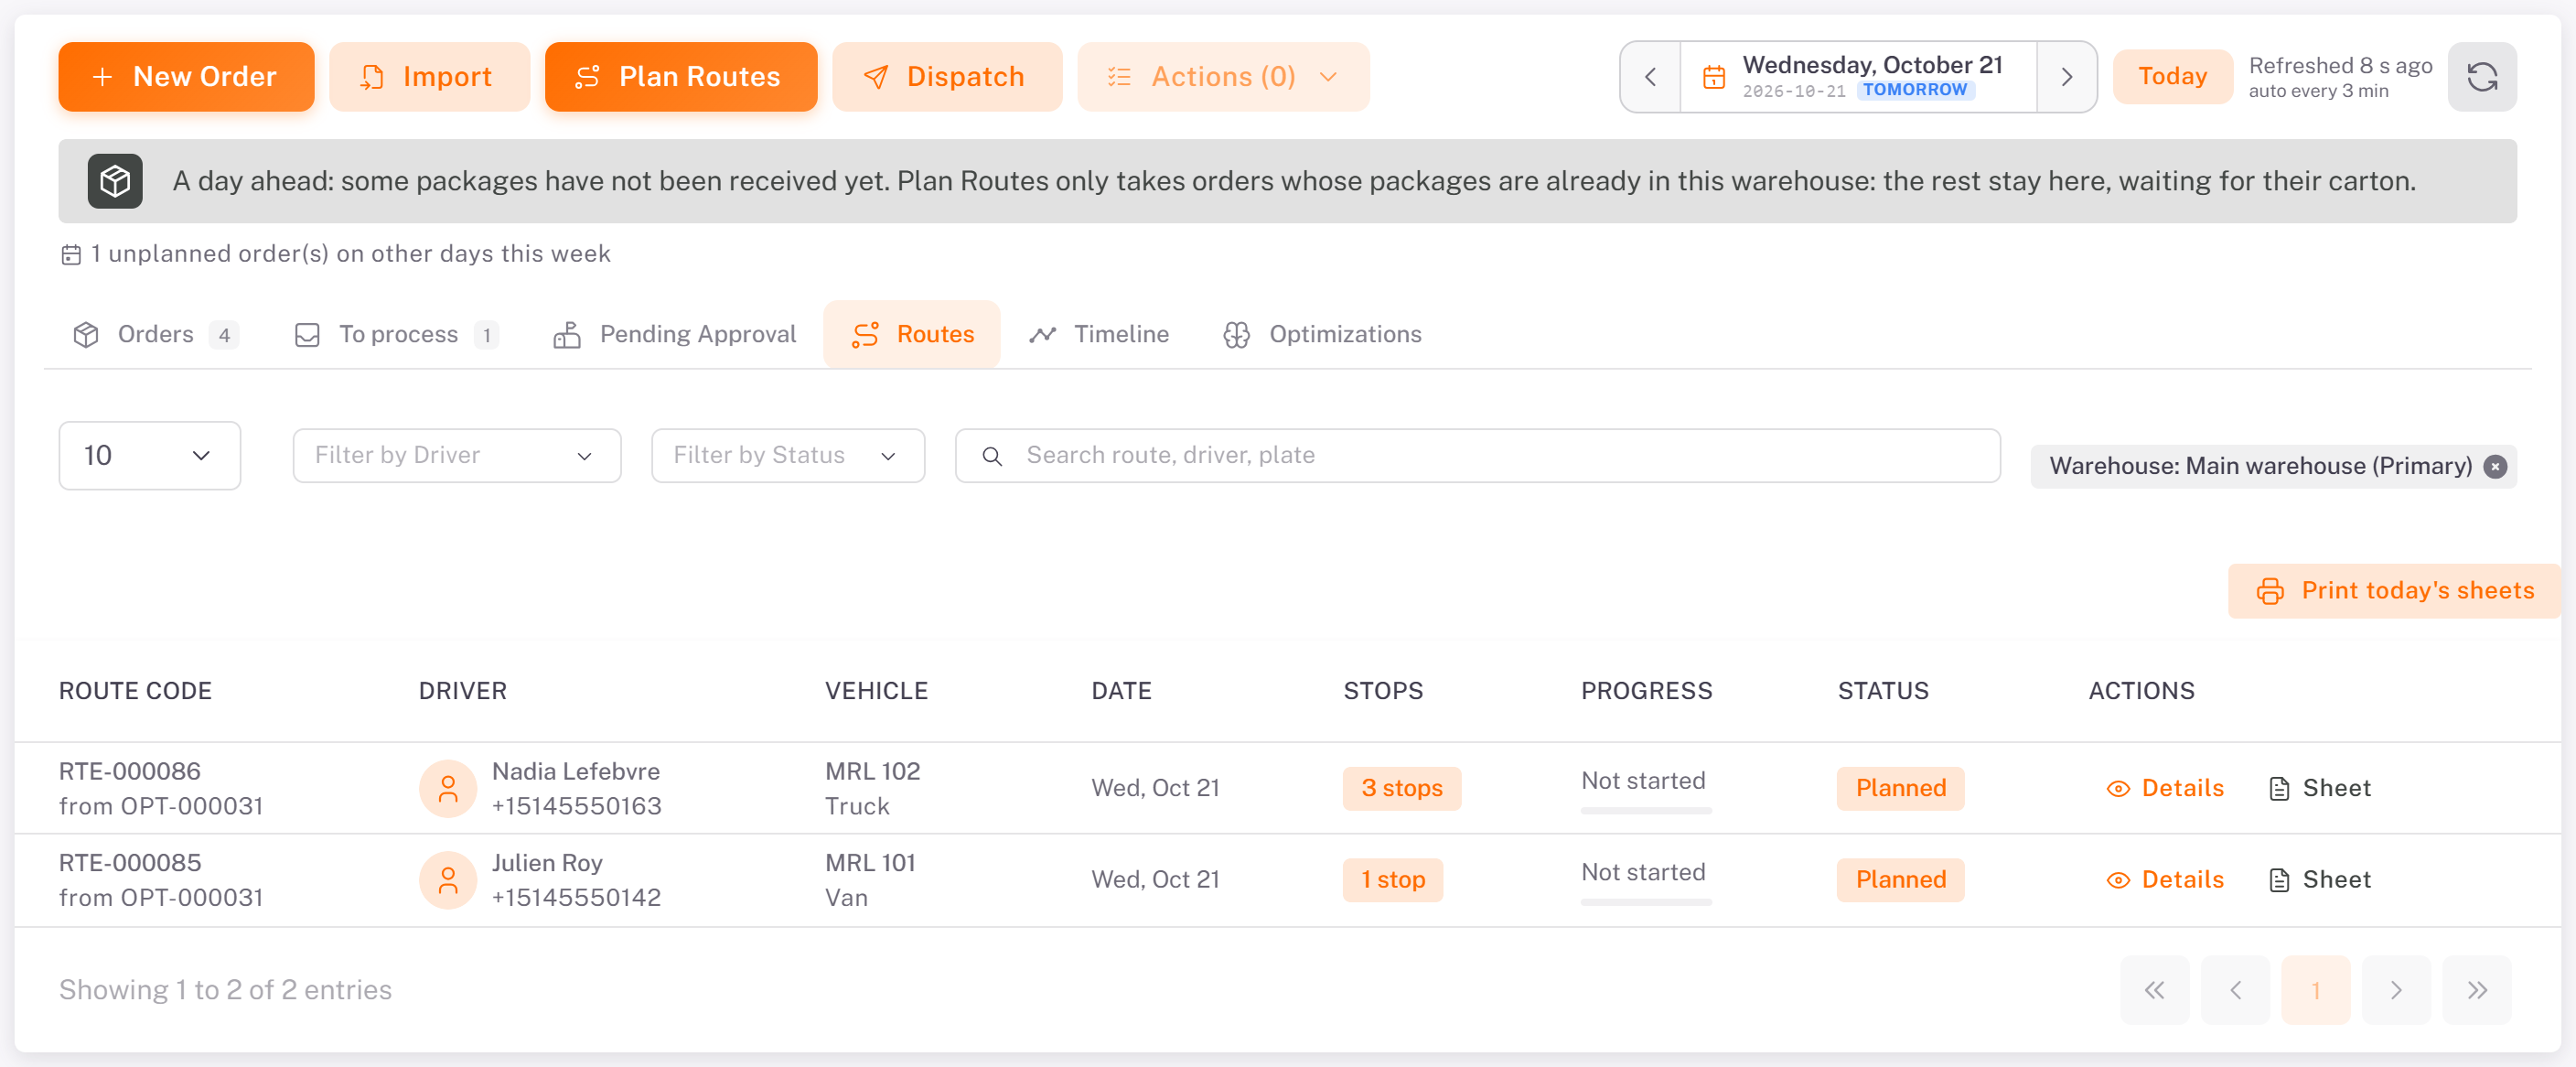The height and width of the screenshot is (1067, 2576).
Task: Open the page size dropdown showing 10
Action: click(x=150, y=456)
